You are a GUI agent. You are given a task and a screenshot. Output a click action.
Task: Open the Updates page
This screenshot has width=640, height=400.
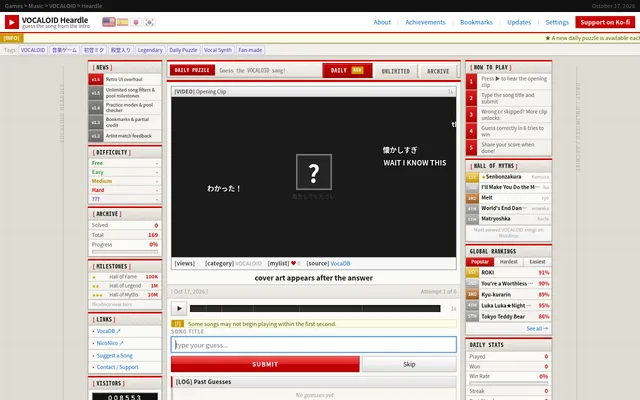pyautogui.click(x=519, y=22)
